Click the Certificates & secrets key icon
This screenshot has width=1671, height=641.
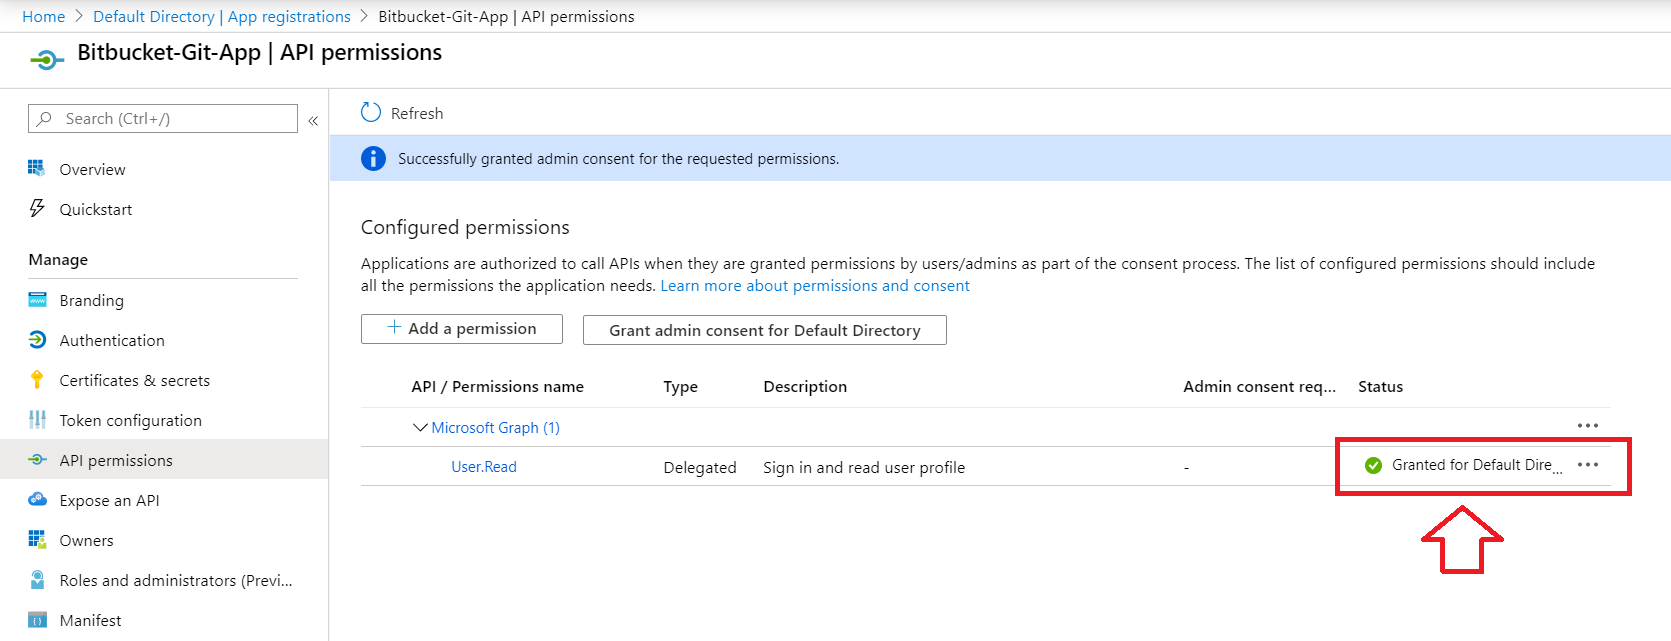click(x=37, y=379)
